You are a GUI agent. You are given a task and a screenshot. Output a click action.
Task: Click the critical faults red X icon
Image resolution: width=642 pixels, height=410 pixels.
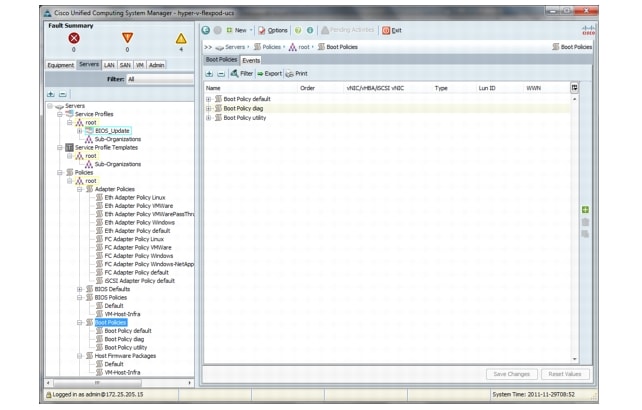(74, 39)
